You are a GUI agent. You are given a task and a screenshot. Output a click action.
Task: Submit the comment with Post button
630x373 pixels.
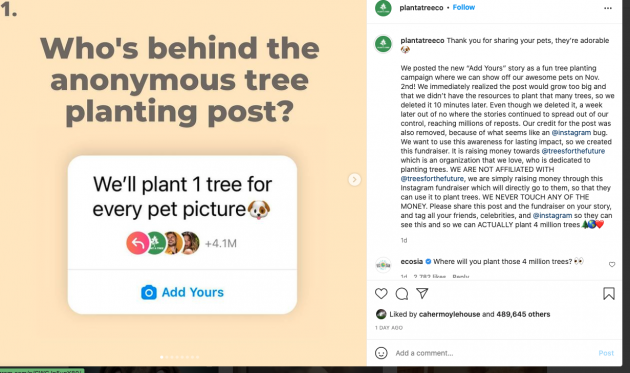606,353
